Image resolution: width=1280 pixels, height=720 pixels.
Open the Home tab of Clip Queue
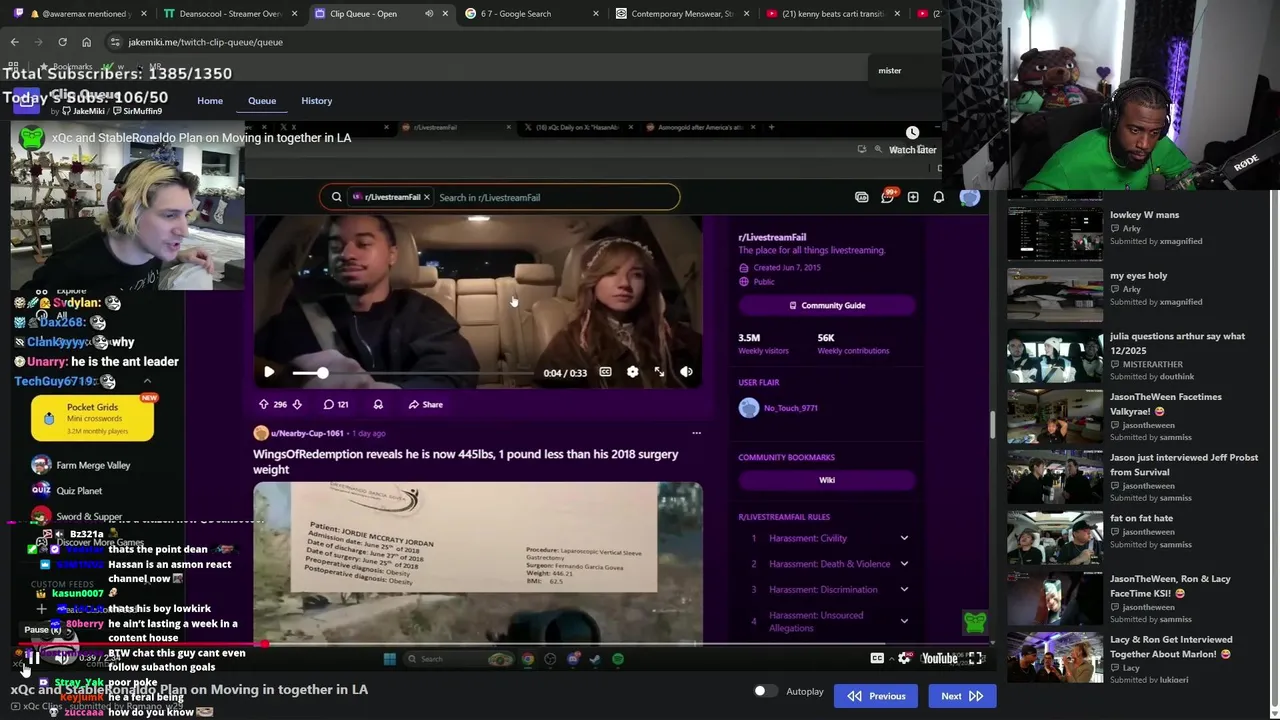(x=210, y=101)
